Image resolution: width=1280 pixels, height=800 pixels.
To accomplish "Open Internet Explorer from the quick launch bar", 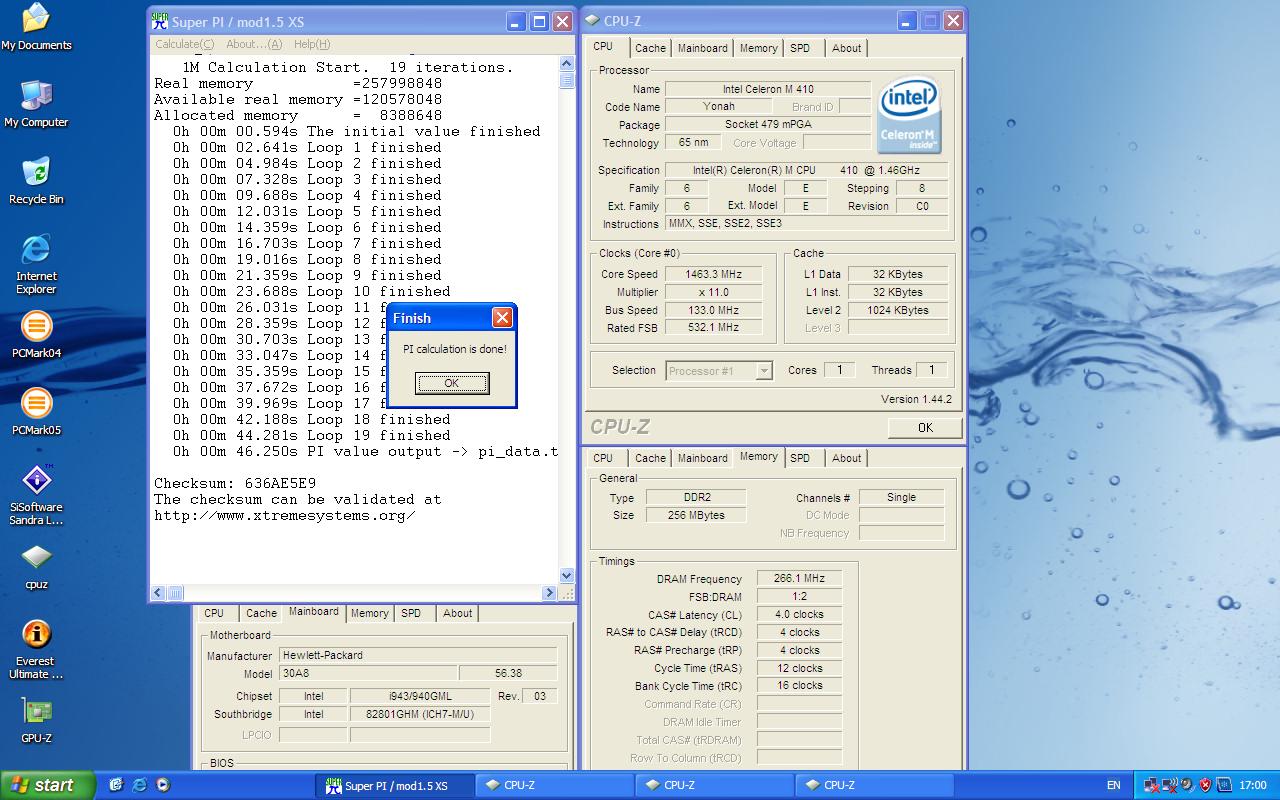I will (139, 785).
